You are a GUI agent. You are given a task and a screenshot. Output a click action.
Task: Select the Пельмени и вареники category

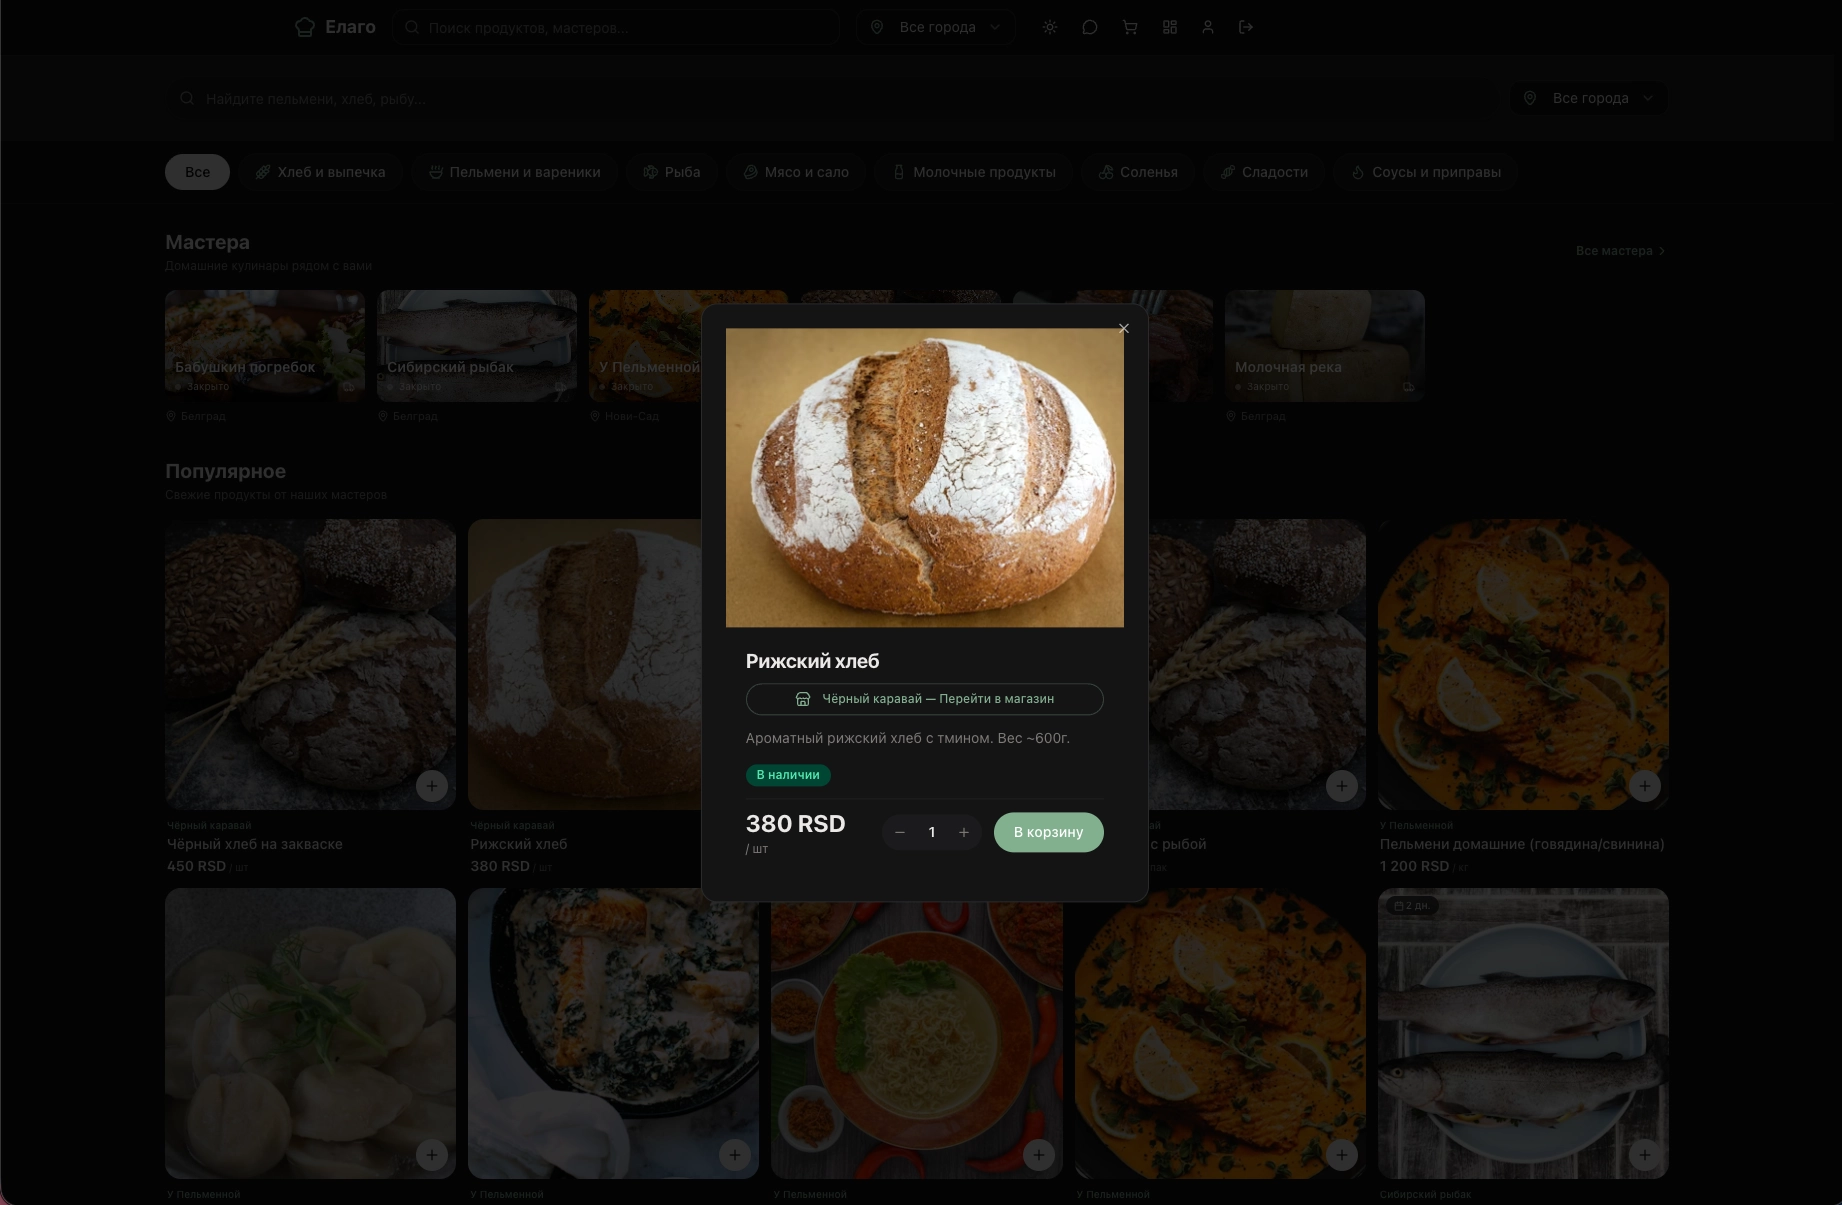(x=514, y=172)
